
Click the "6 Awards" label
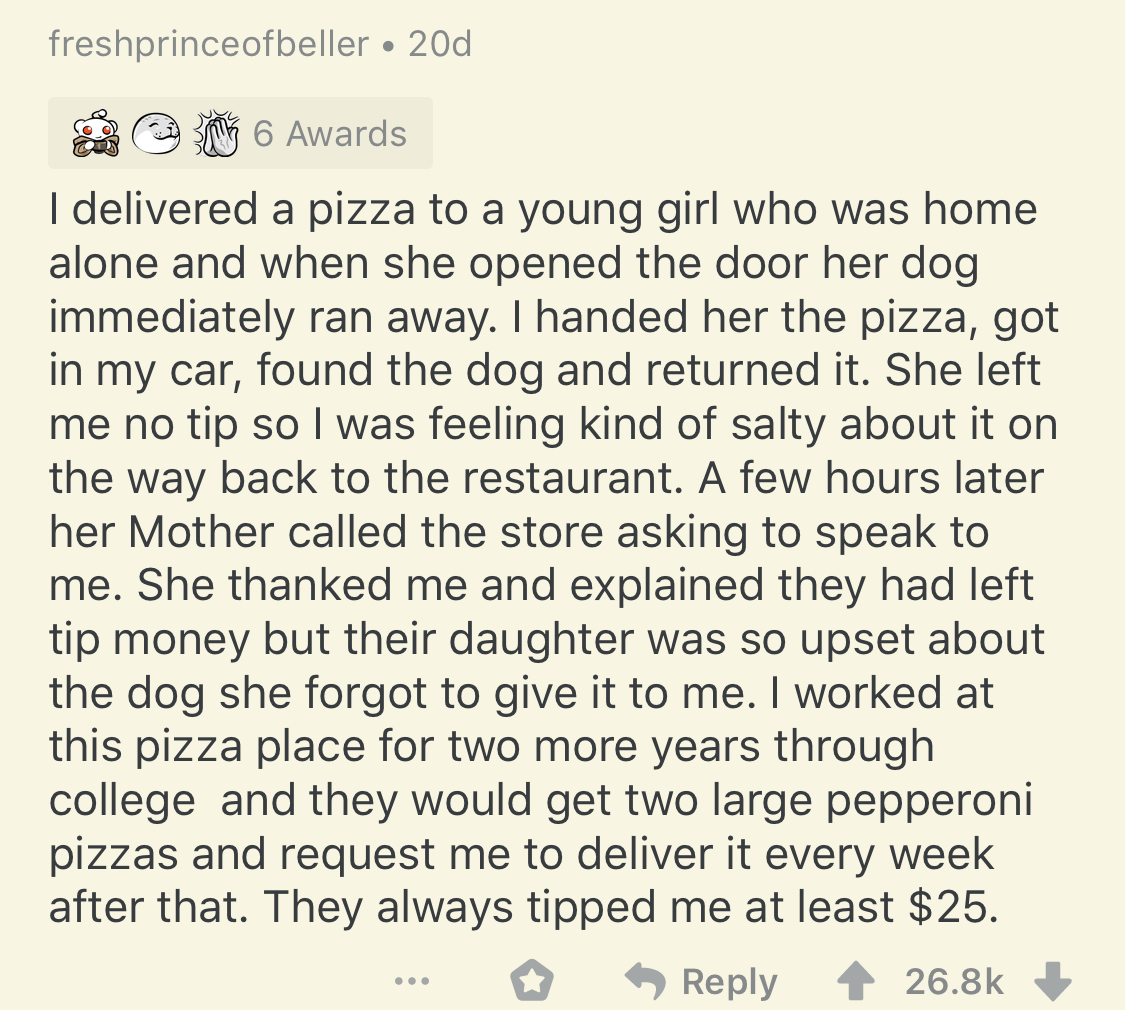(x=330, y=134)
